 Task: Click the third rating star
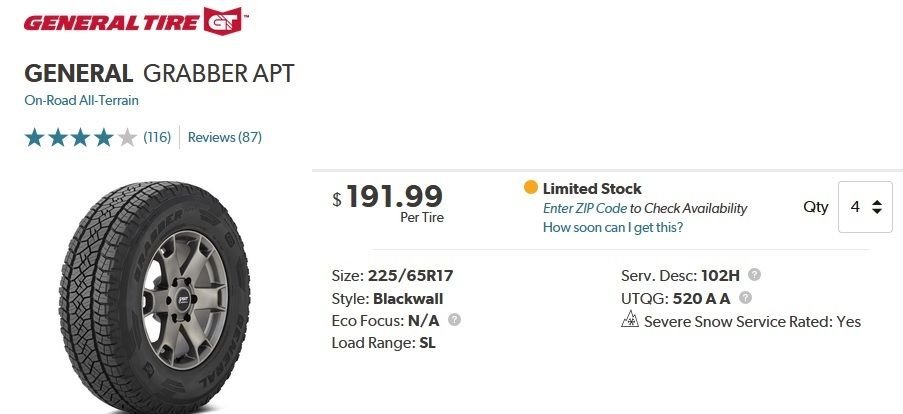(x=81, y=137)
